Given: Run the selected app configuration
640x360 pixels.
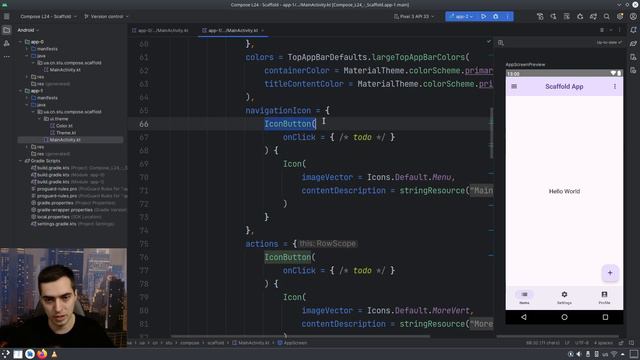Looking at the screenshot, I should [483, 16].
